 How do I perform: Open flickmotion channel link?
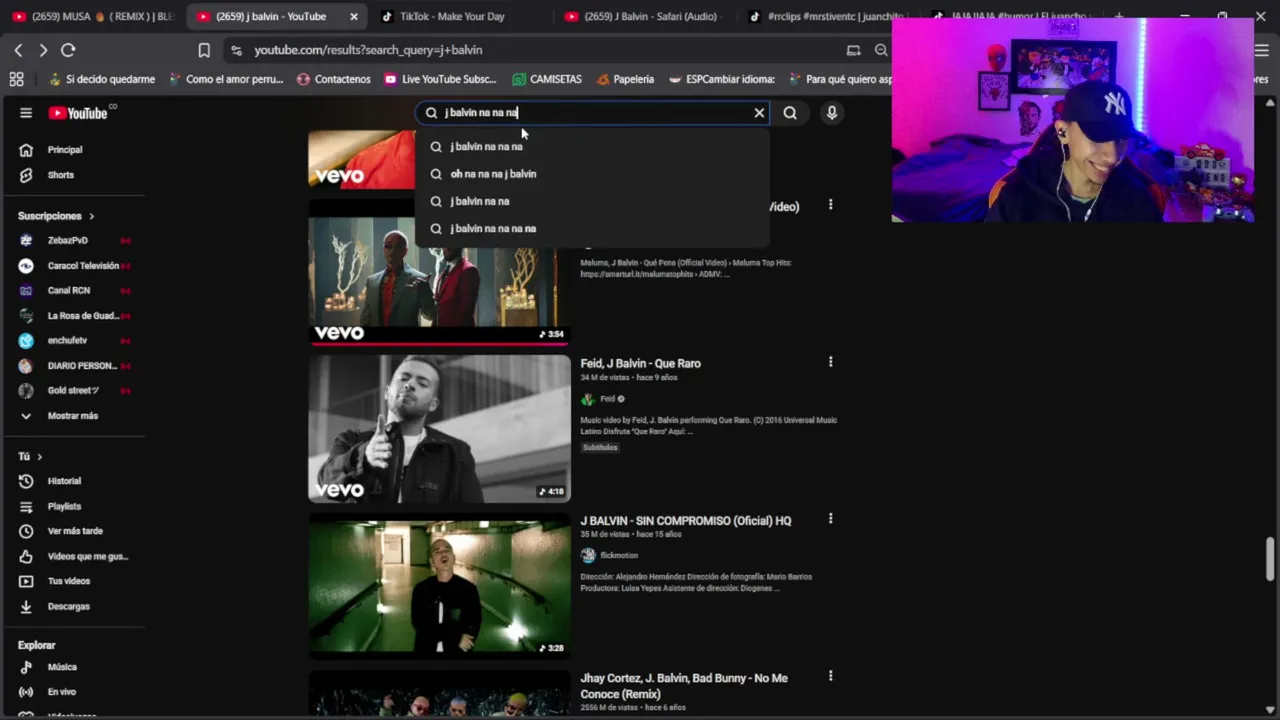[618, 556]
